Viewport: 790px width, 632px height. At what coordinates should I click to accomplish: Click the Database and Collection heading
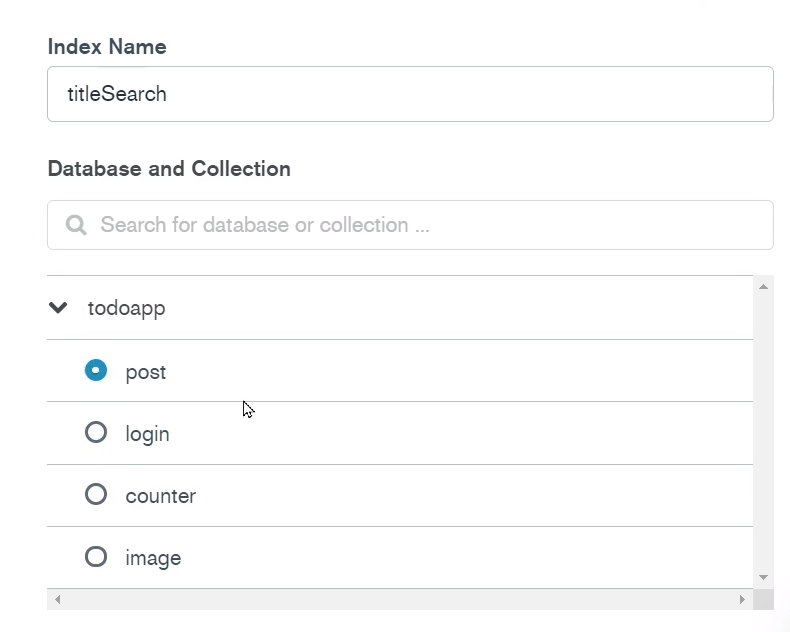click(x=169, y=169)
